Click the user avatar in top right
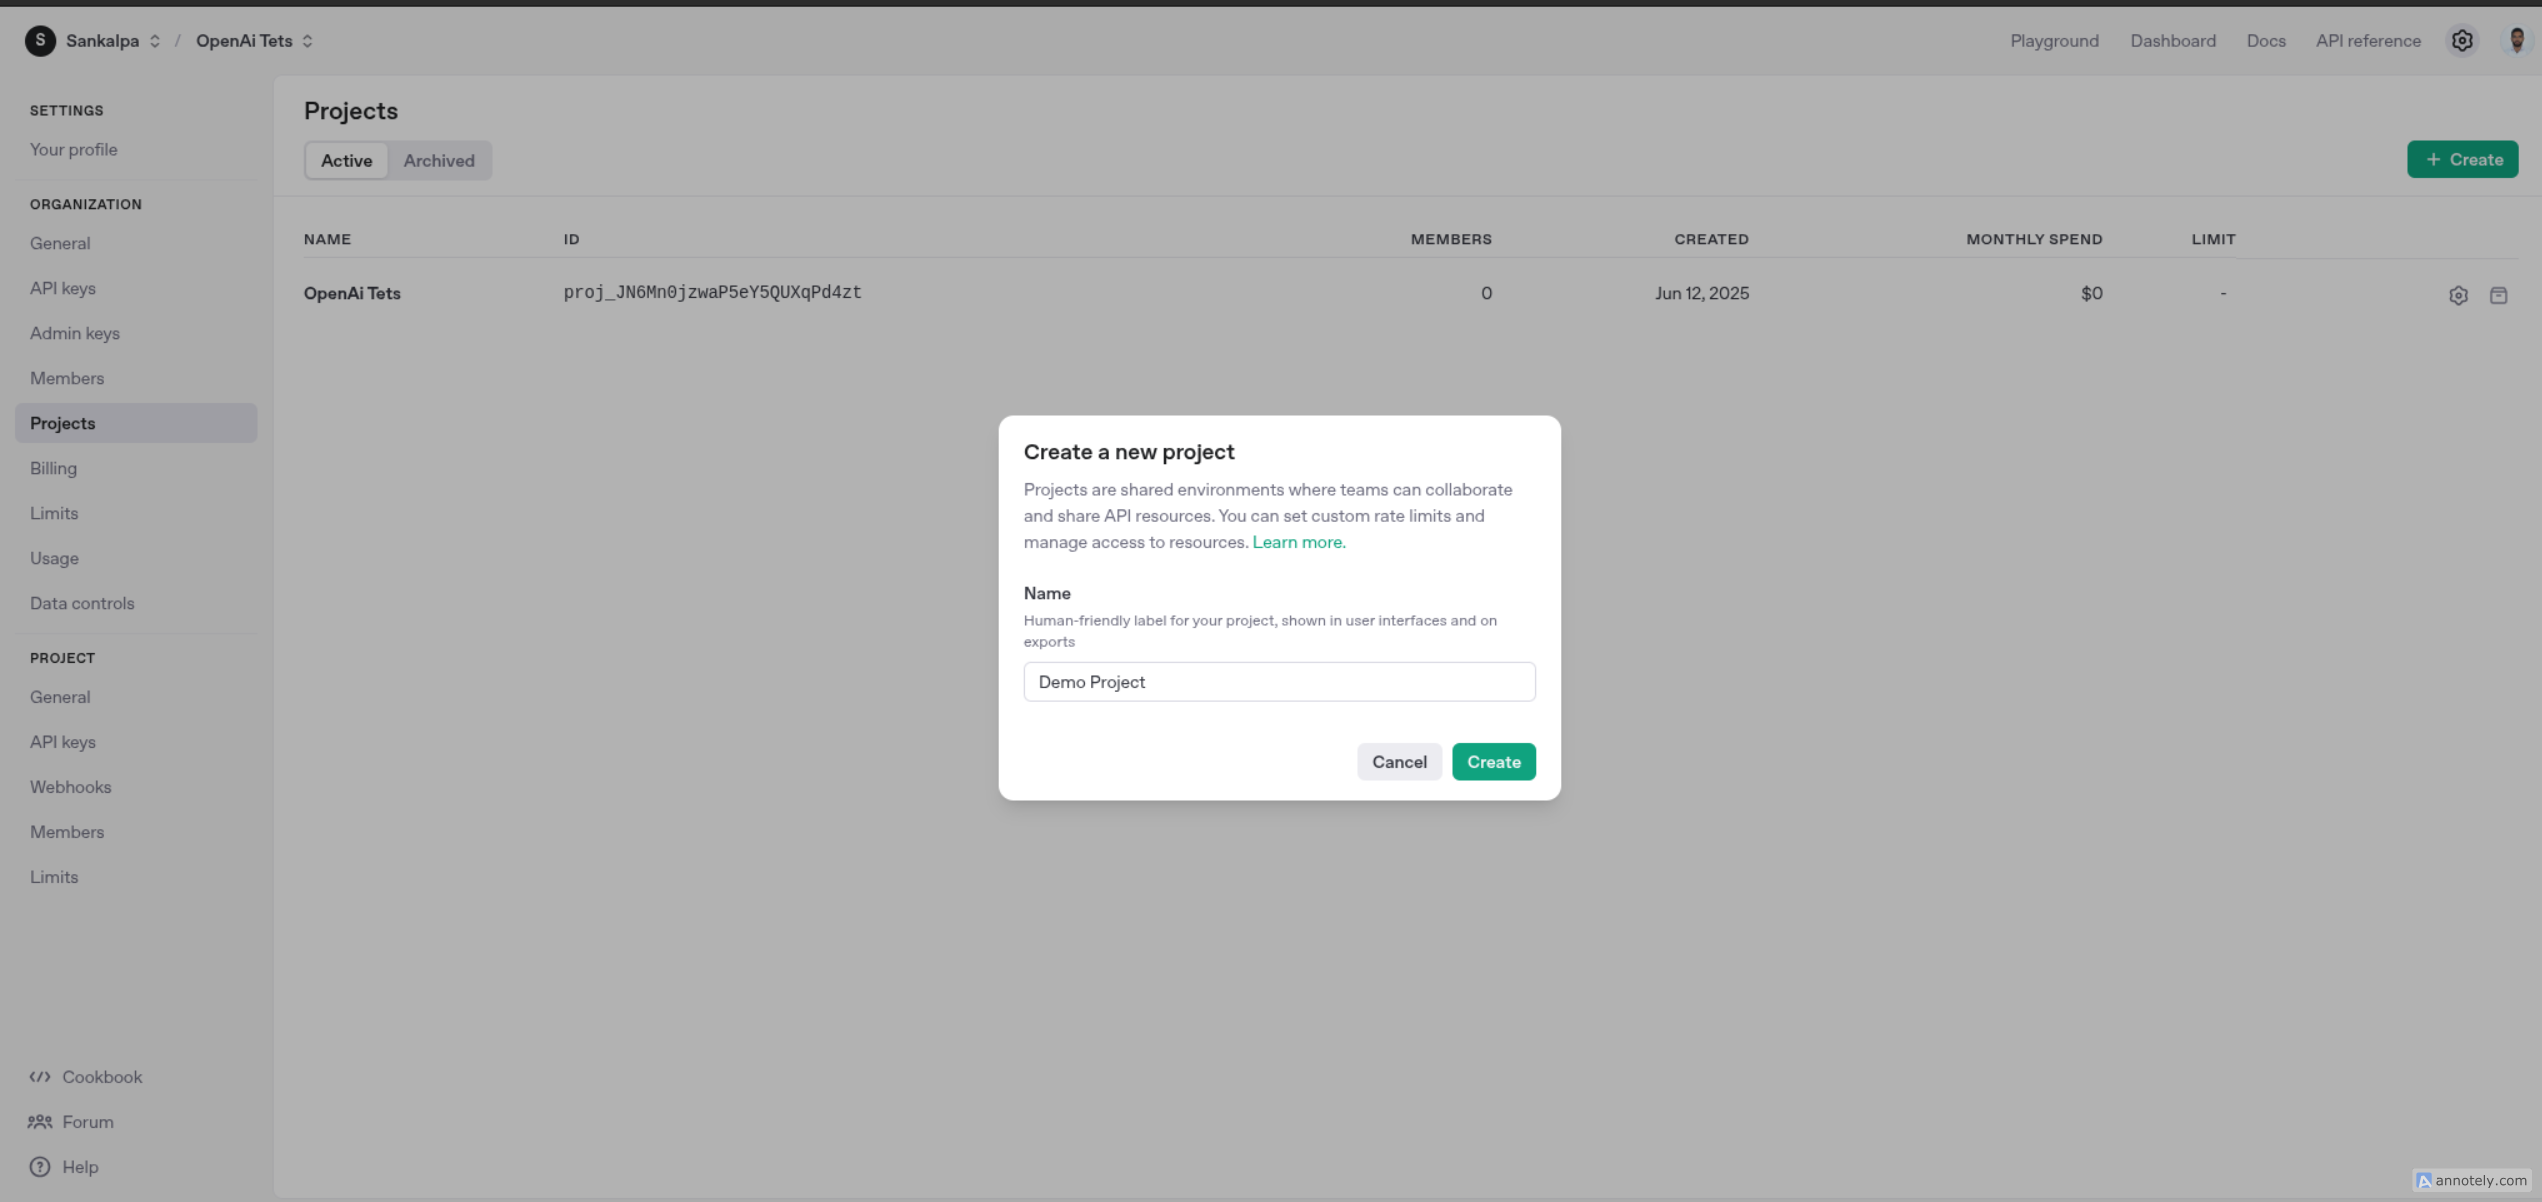 [x=2516, y=41]
